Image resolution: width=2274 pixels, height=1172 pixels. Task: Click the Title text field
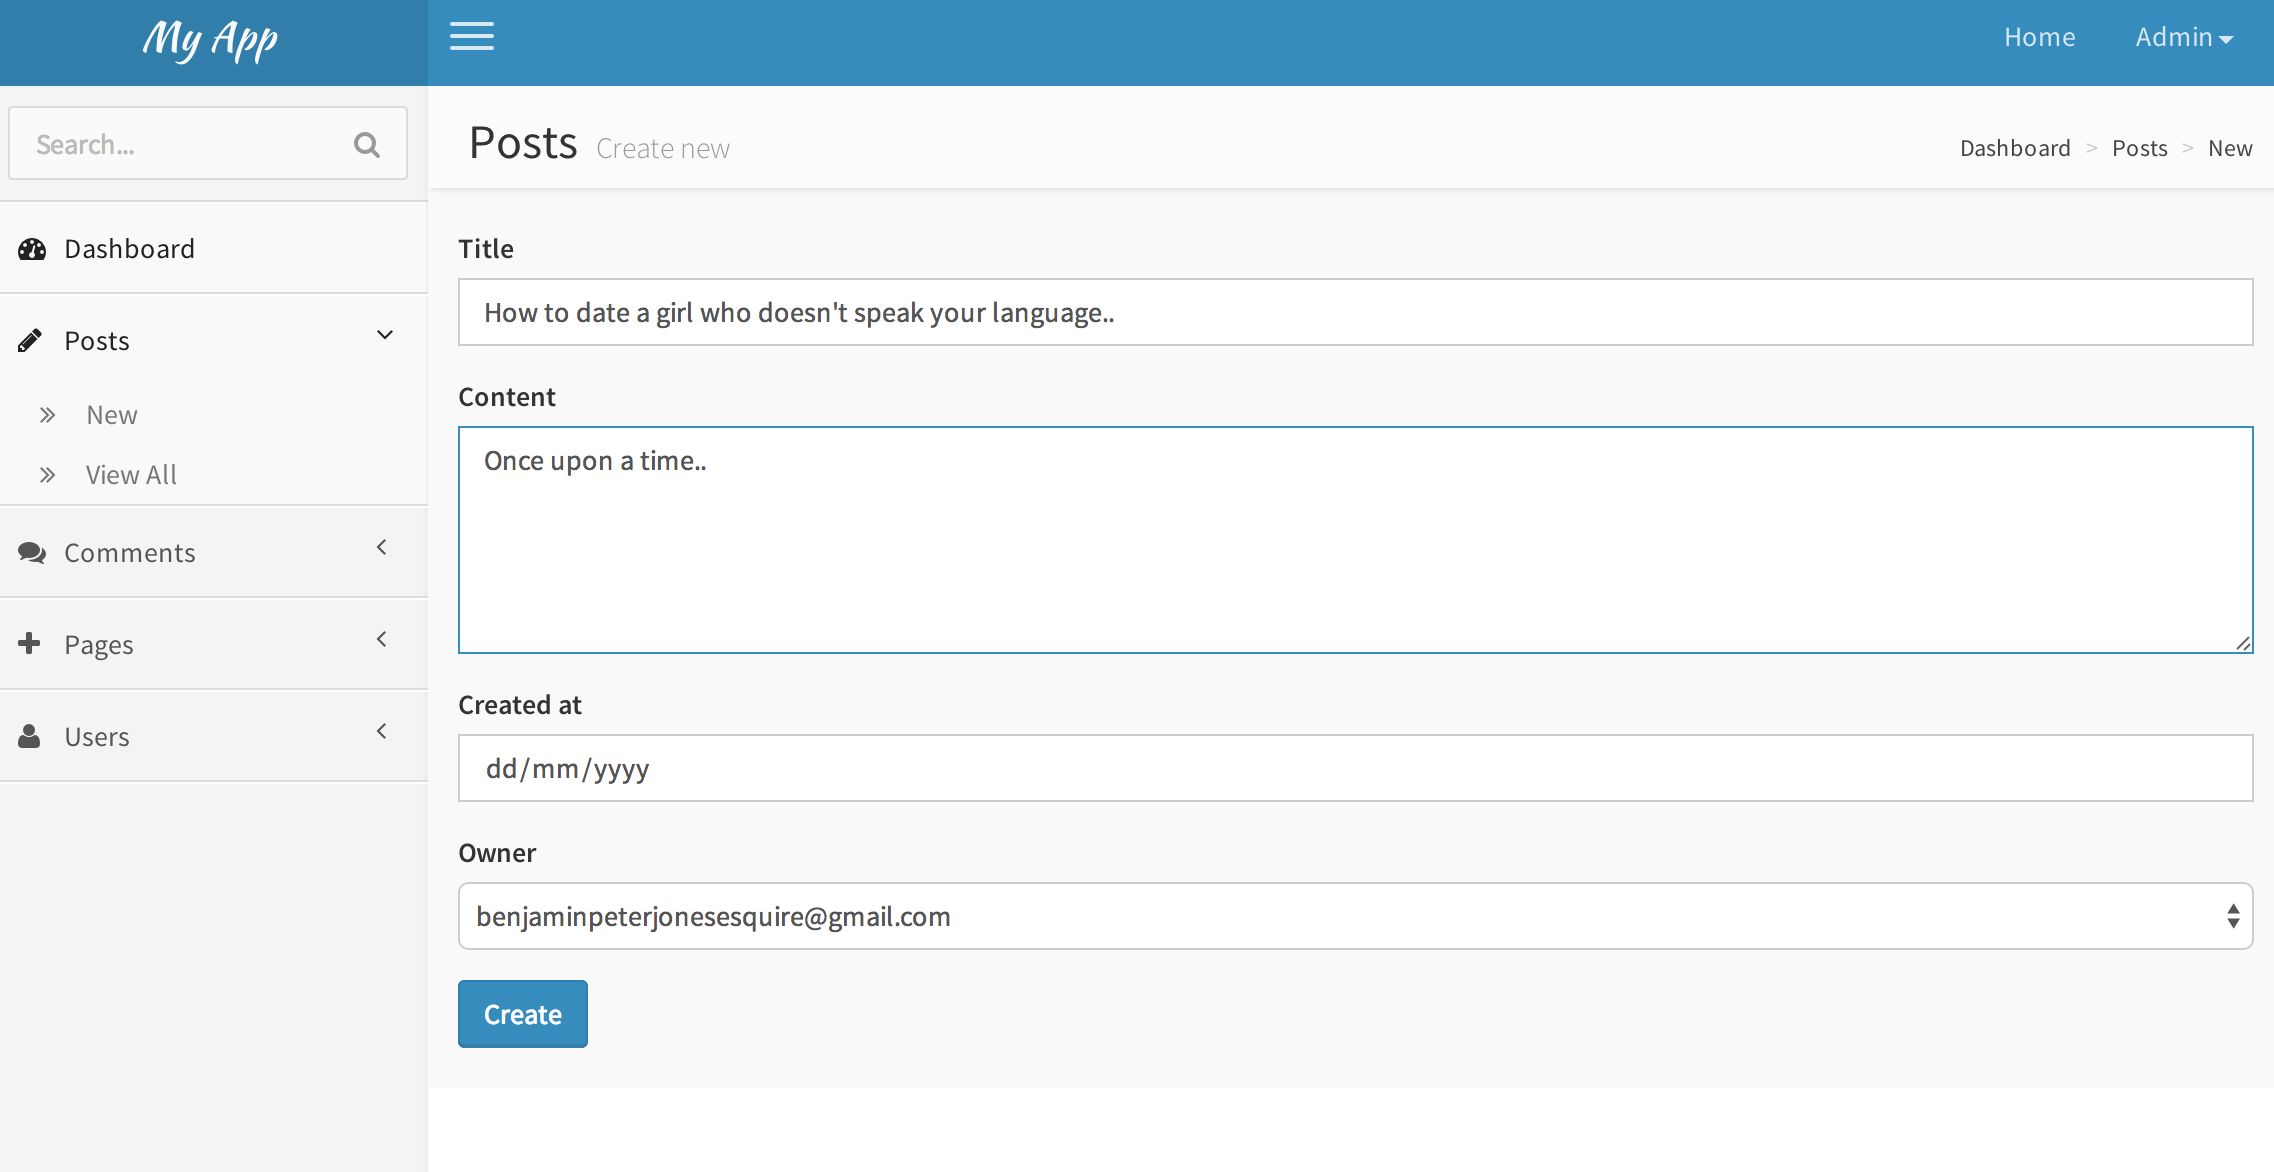(x=1355, y=312)
